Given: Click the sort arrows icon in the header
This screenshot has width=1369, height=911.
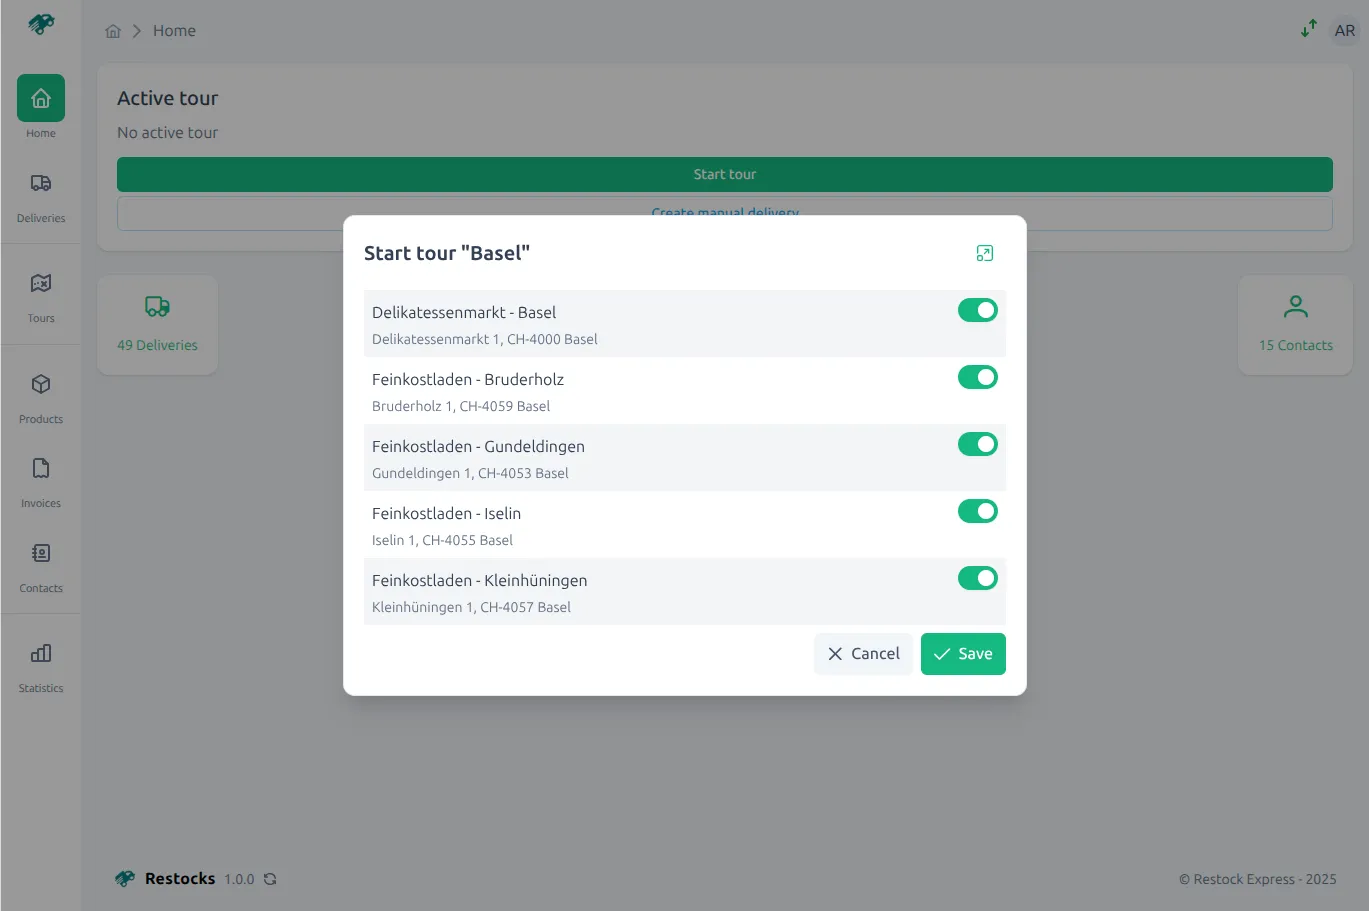Looking at the screenshot, I should coord(1308,30).
